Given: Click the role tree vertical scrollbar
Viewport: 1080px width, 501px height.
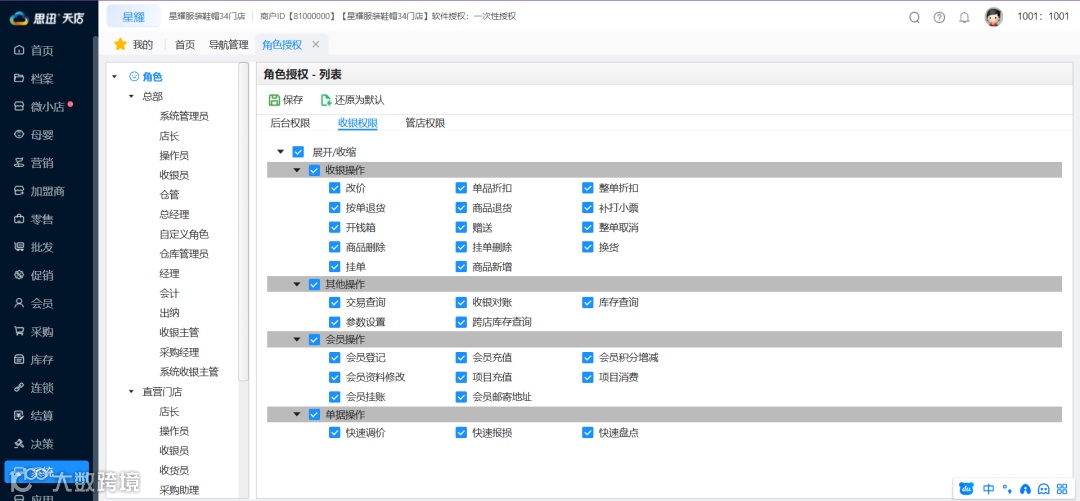Looking at the screenshot, I should tap(243, 221).
